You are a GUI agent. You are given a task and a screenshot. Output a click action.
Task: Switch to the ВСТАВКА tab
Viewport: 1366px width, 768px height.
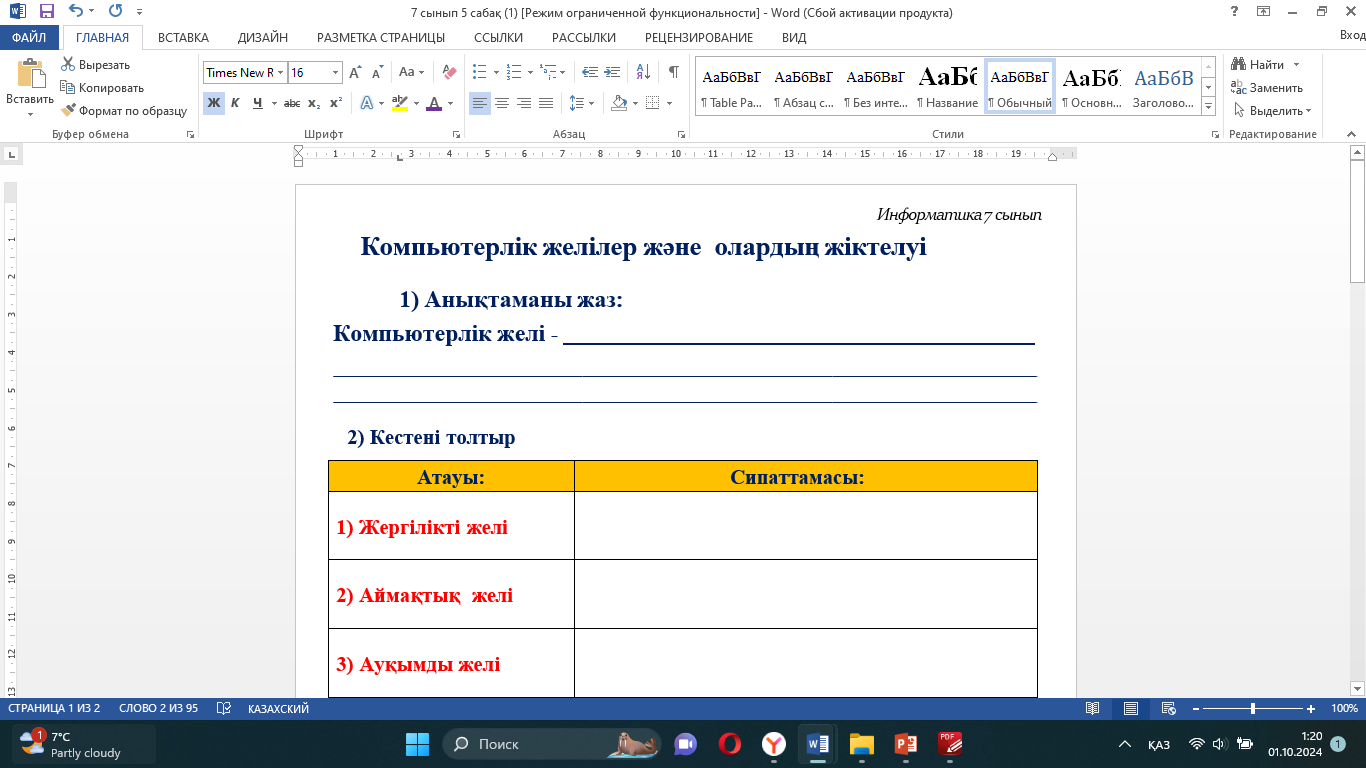coord(183,38)
